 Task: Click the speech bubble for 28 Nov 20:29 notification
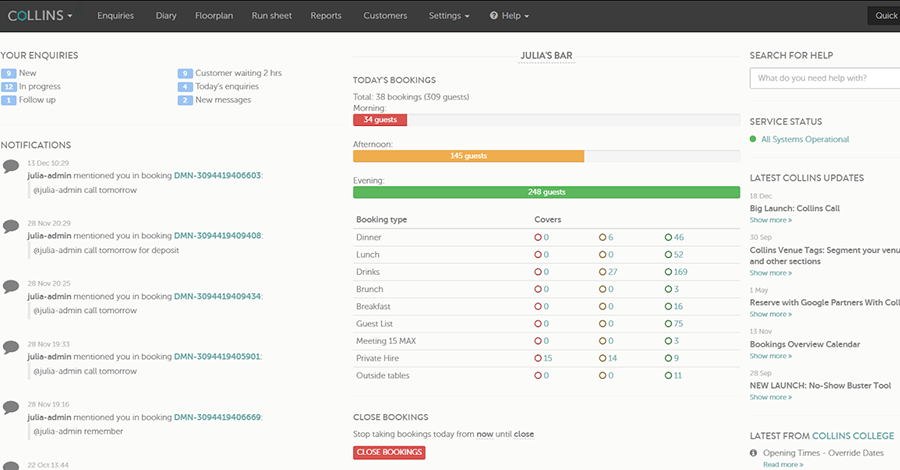(11, 226)
